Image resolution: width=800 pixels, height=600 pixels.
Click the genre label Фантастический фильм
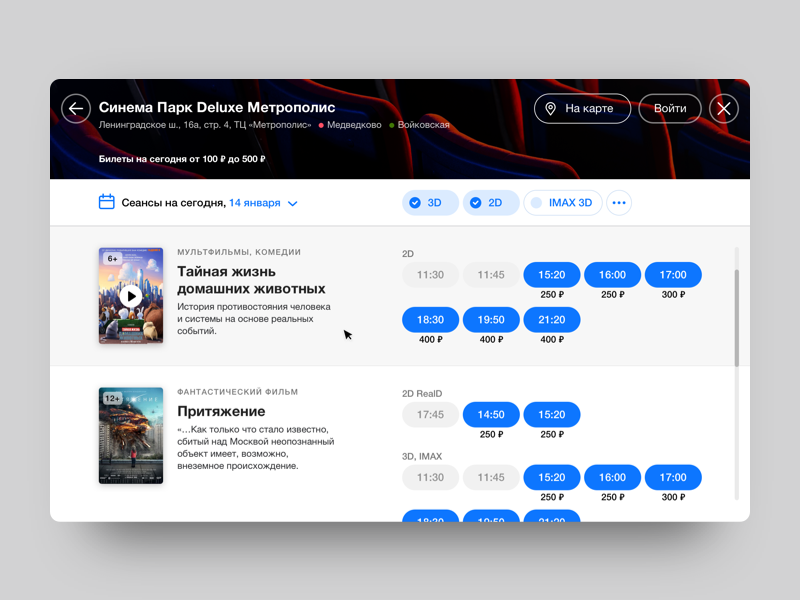237,392
